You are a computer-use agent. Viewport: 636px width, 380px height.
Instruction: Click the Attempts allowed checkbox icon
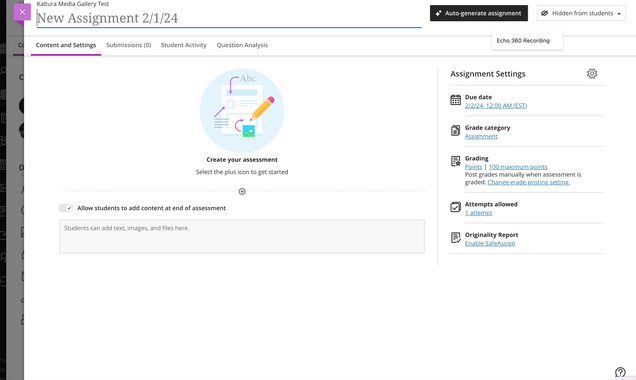(456, 207)
